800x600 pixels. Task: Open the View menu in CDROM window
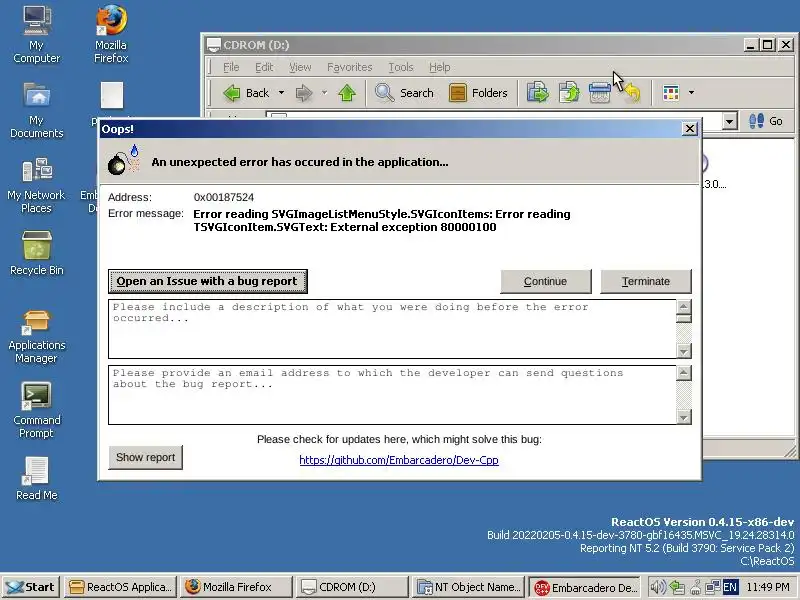pos(300,67)
